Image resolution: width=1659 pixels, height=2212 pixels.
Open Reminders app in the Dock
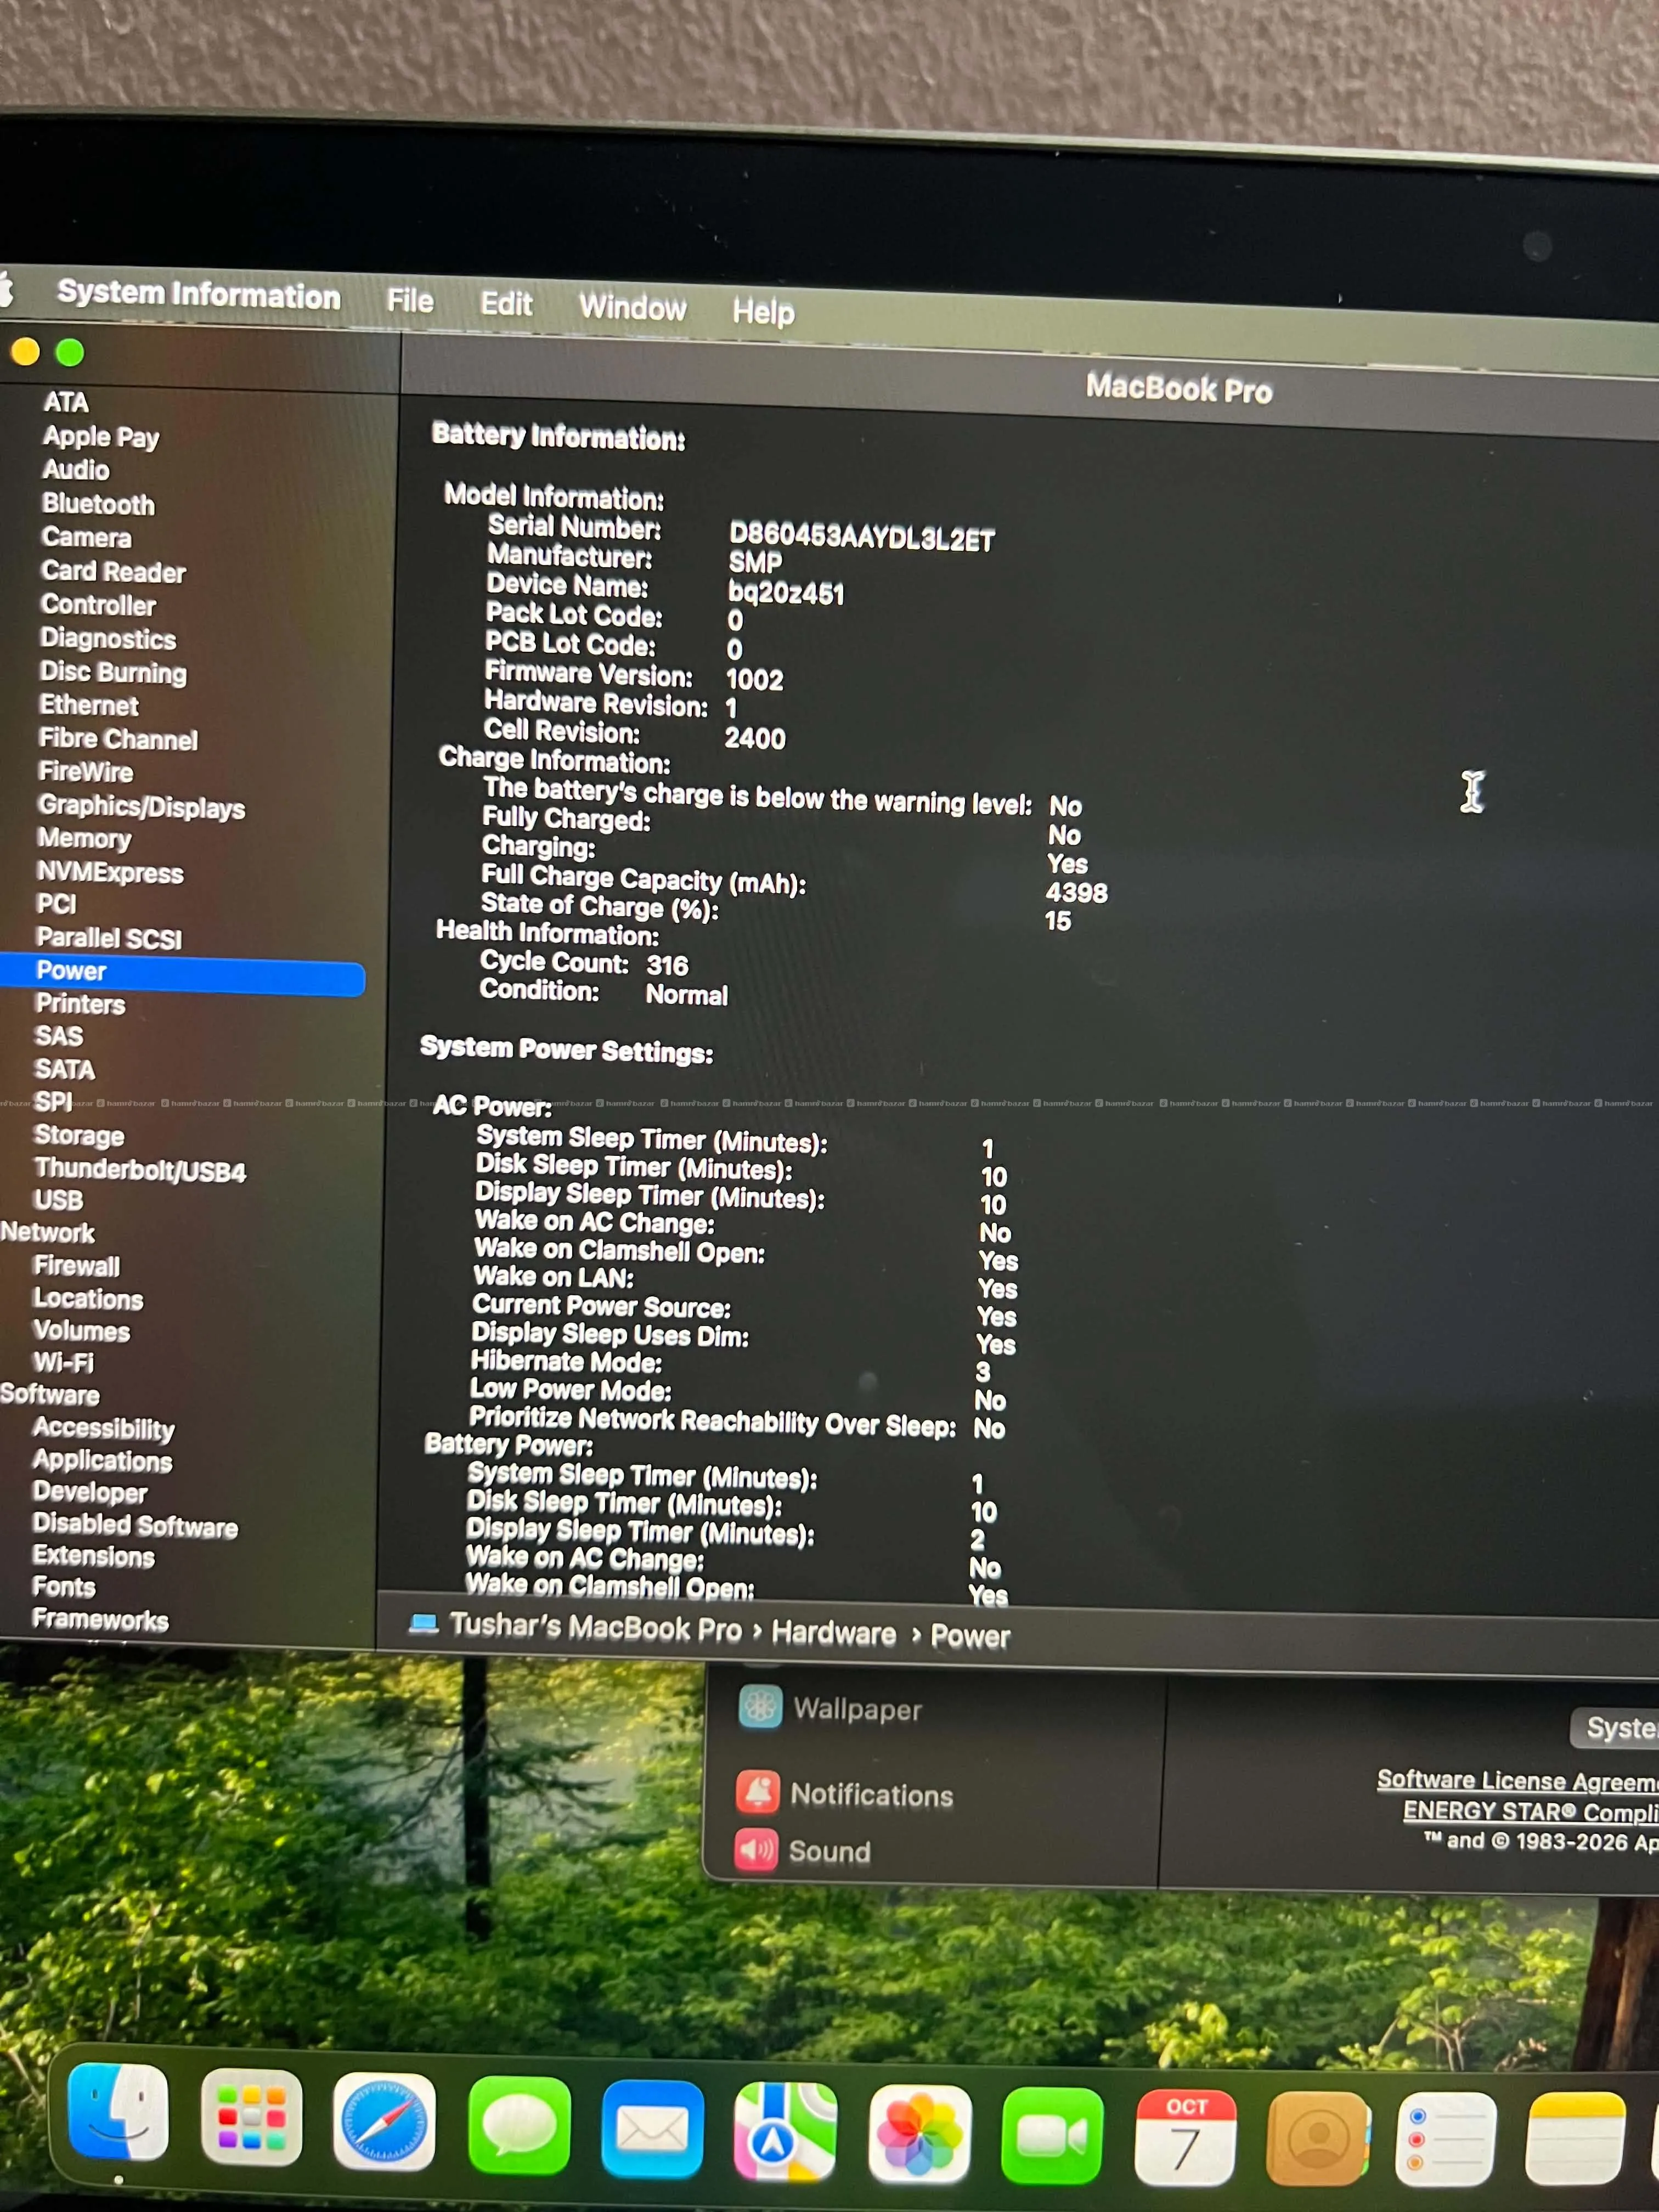[x=1446, y=2139]
